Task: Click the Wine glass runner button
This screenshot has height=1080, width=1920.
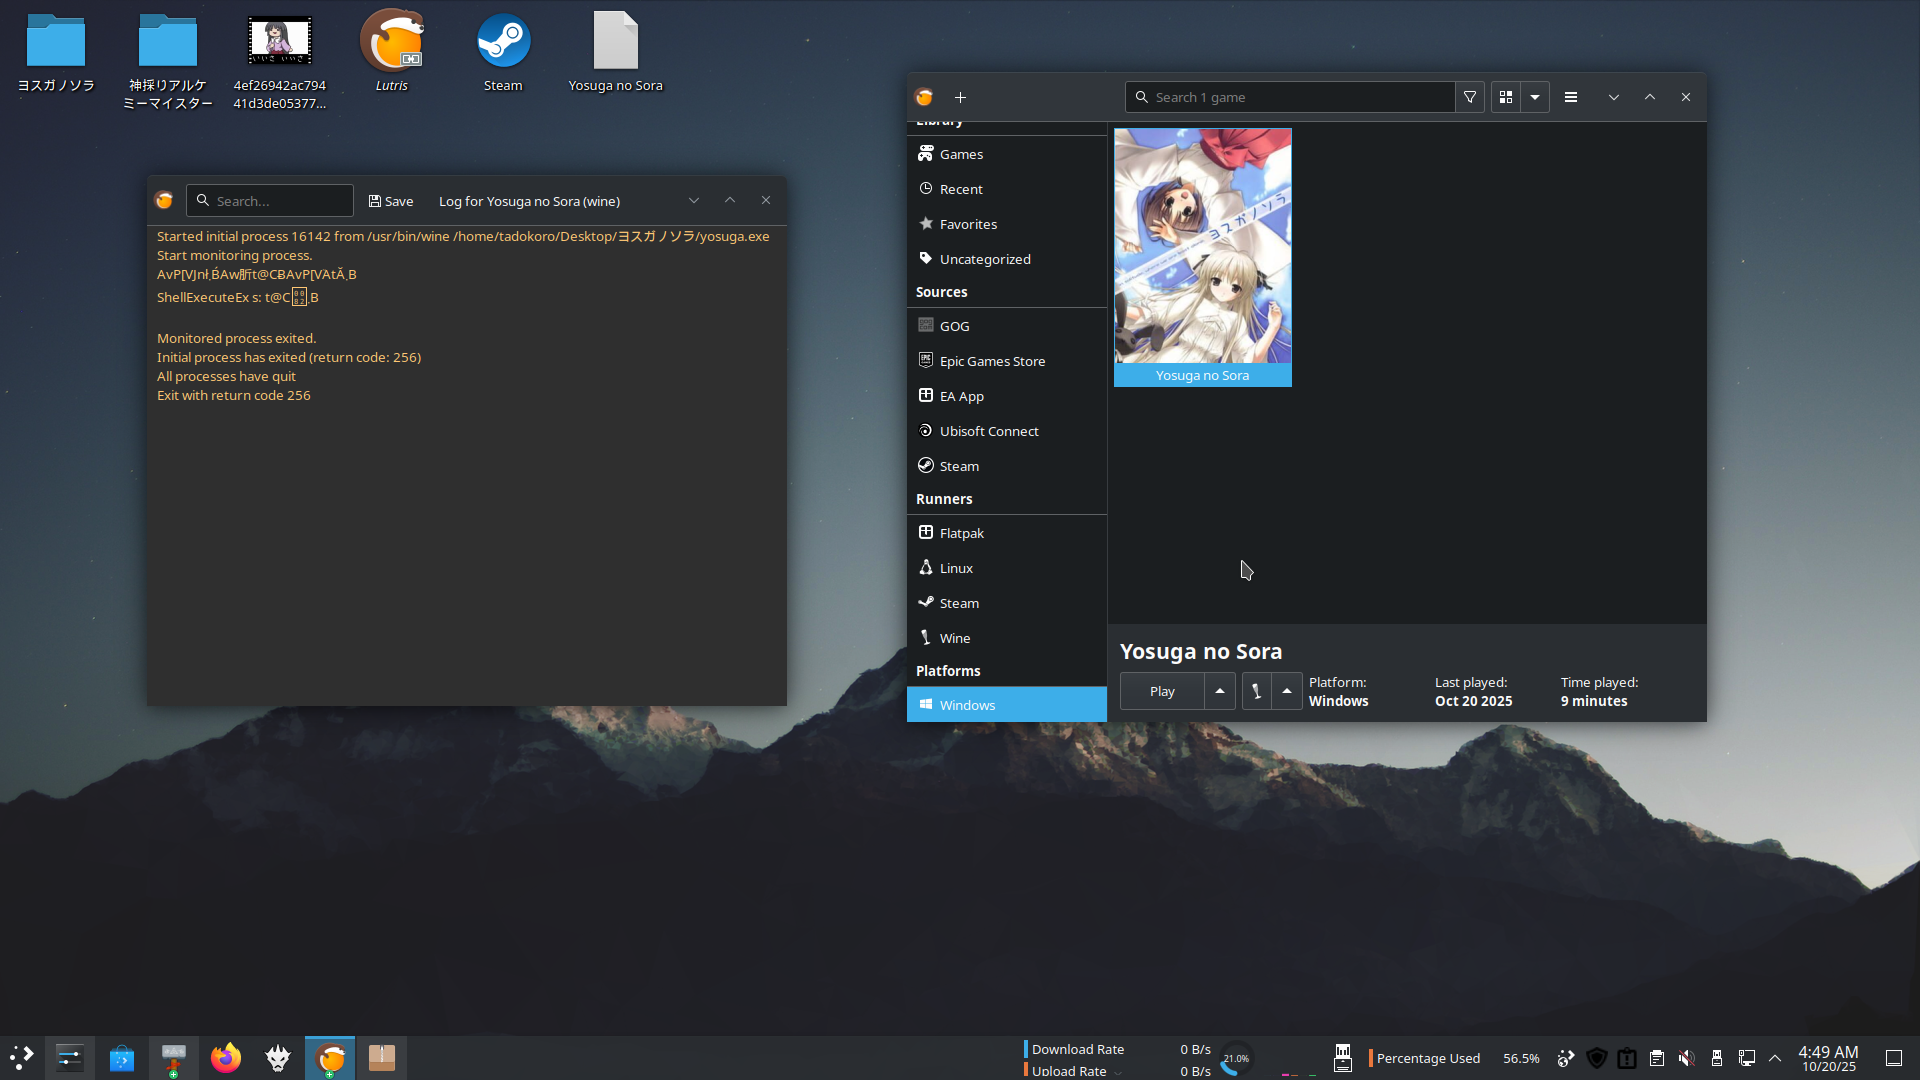Action: [x=1257, y=691]
